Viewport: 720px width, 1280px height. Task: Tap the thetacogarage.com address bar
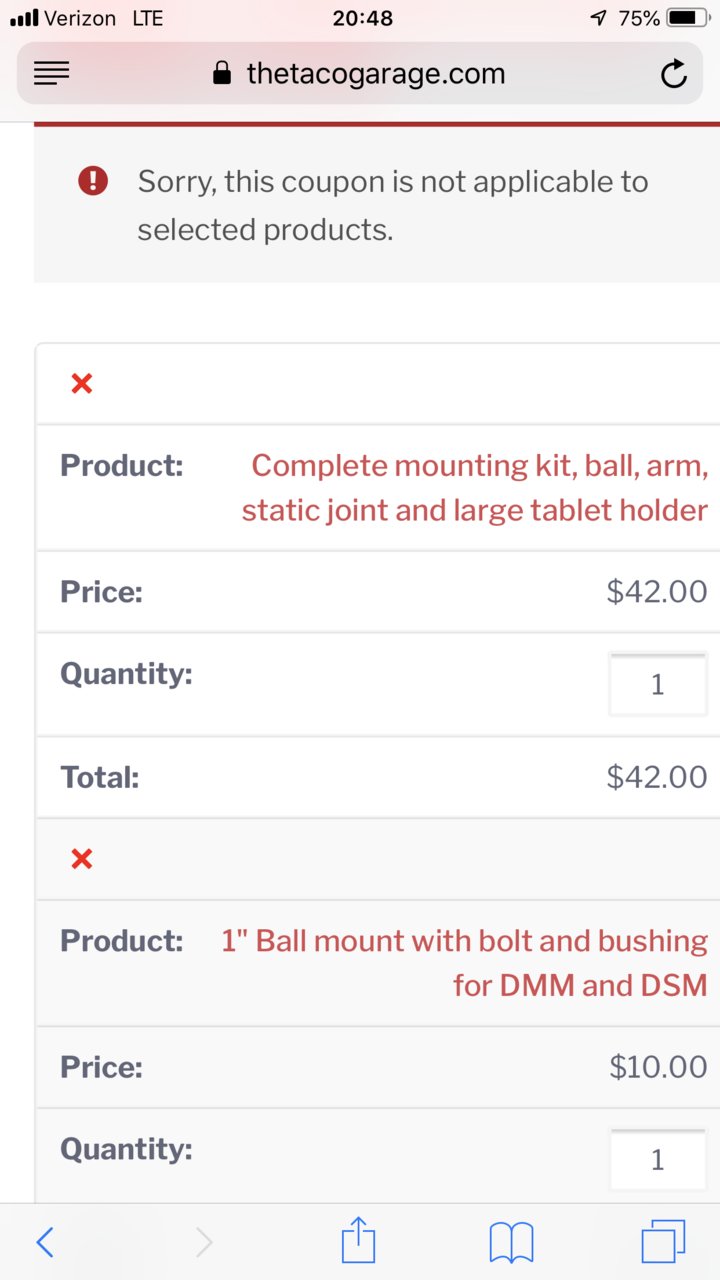(x=360, y=74)
